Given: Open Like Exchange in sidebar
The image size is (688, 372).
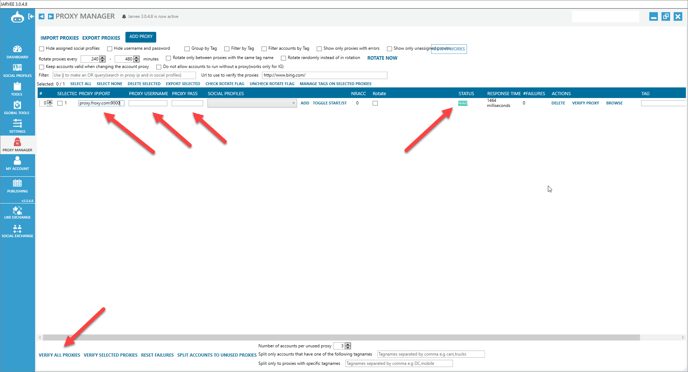Looking at the screenshot, I should 17,212.
